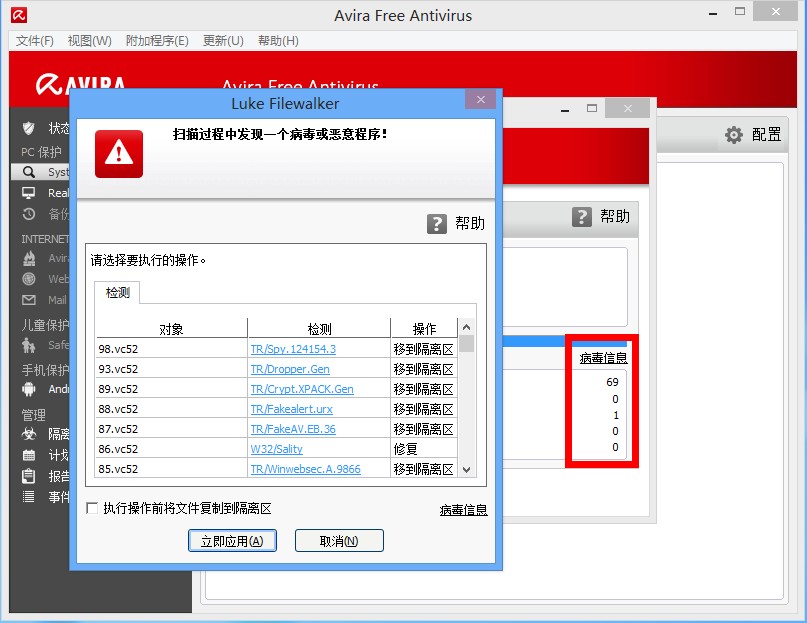Select the 检测 tab

[x=117, y=293]
